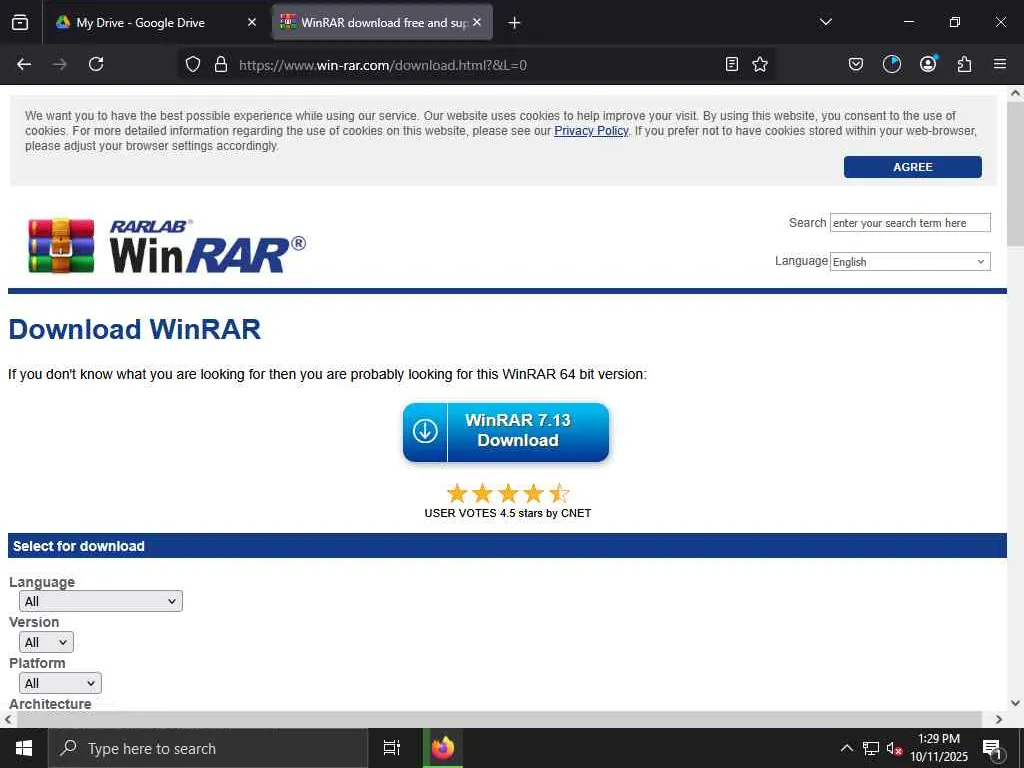Click the download arrow circle icon
This screenshot has width=1024, height=768.
(424, 431)
